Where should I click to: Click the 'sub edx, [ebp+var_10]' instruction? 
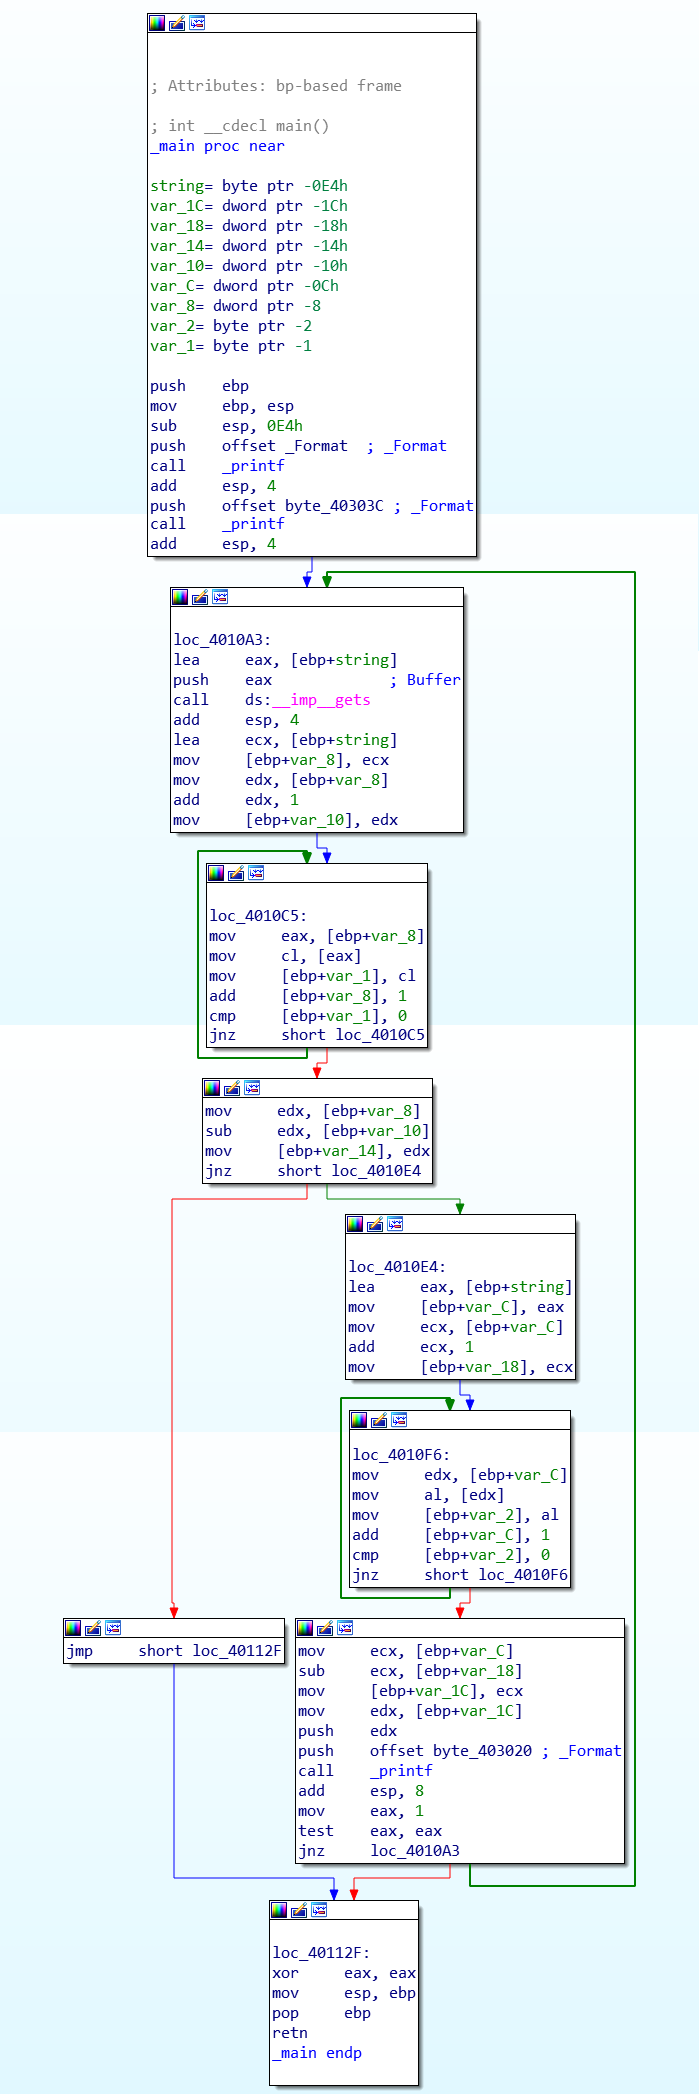317,1131
